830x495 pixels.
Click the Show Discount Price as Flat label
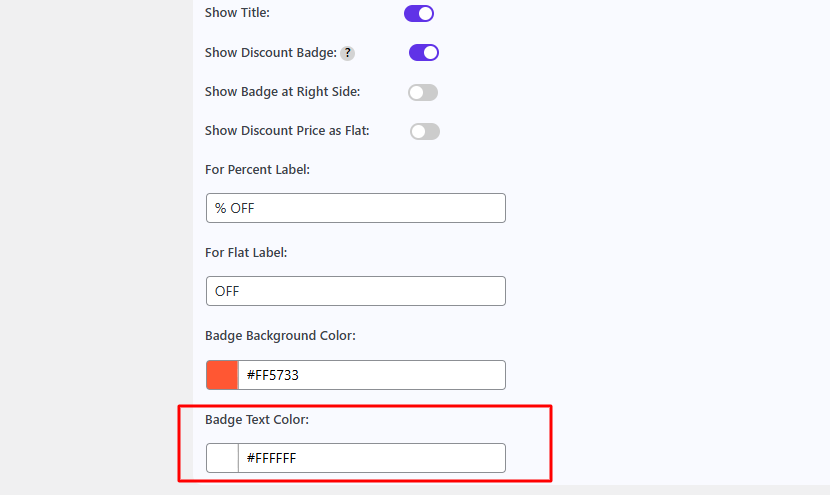[x=287, y=131]
